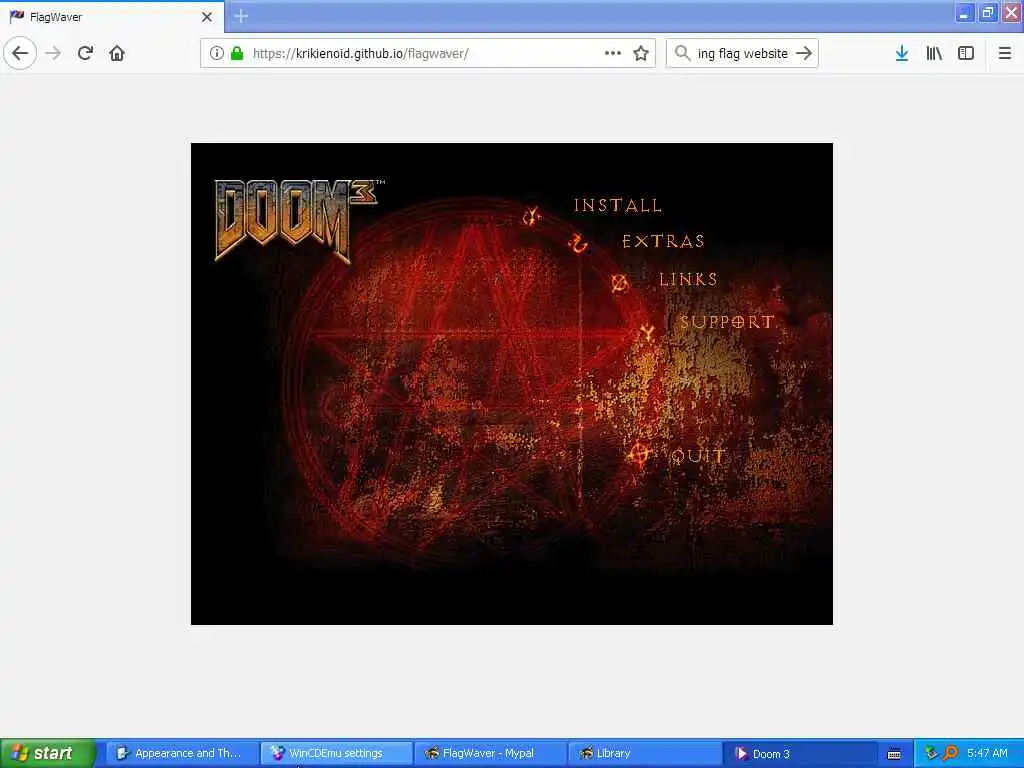Switch to Appearance and Themes taskbar window
Viewport: 1024px width, 768px height.
pos(181,753)
